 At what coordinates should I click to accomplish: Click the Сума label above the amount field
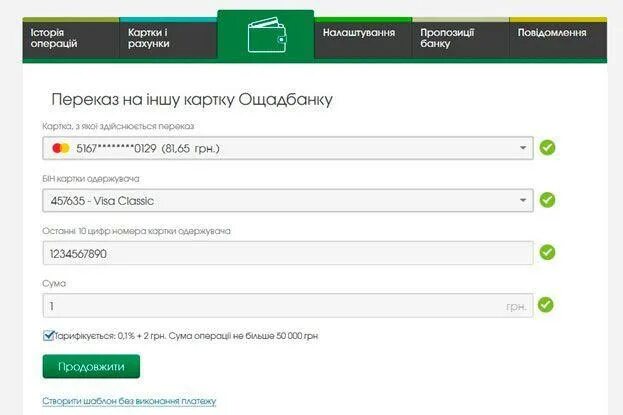(x=54, y=283)
